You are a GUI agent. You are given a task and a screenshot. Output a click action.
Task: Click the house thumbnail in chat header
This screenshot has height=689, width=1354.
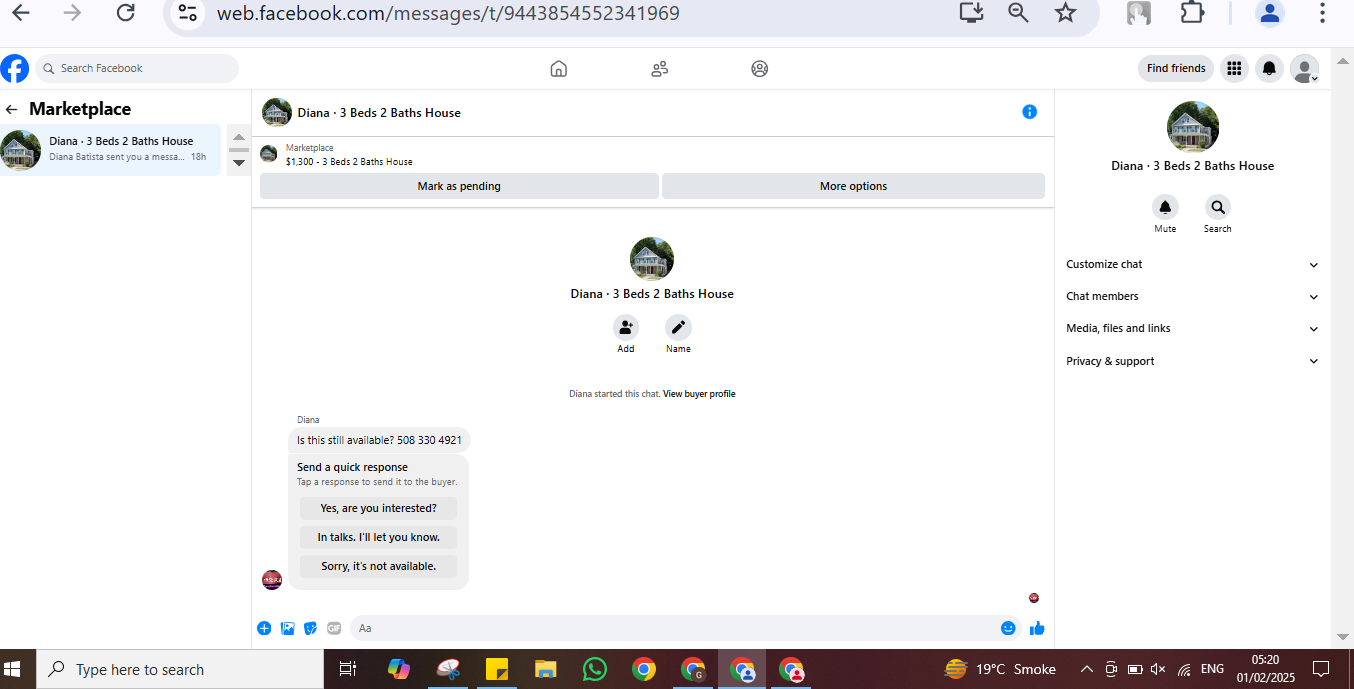276,112
